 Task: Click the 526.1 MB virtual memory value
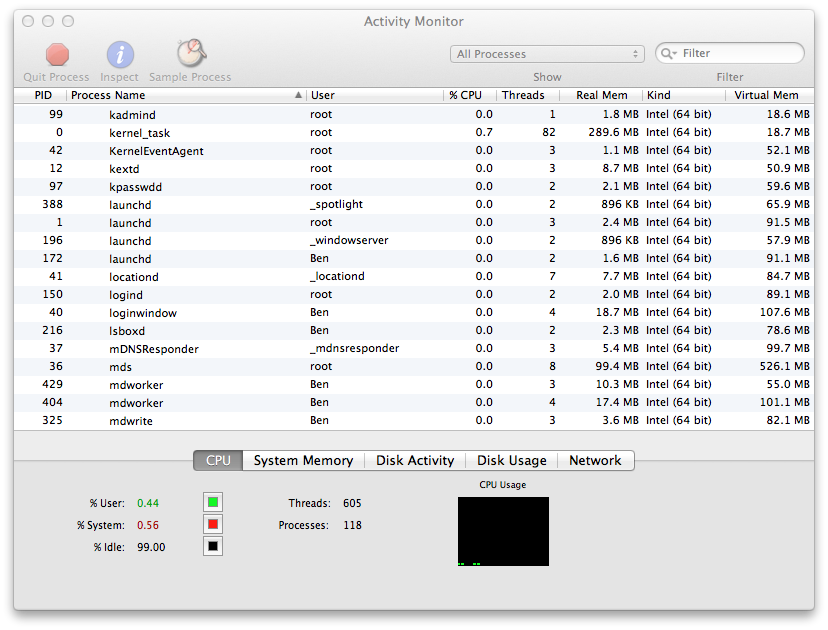(785, 366)
